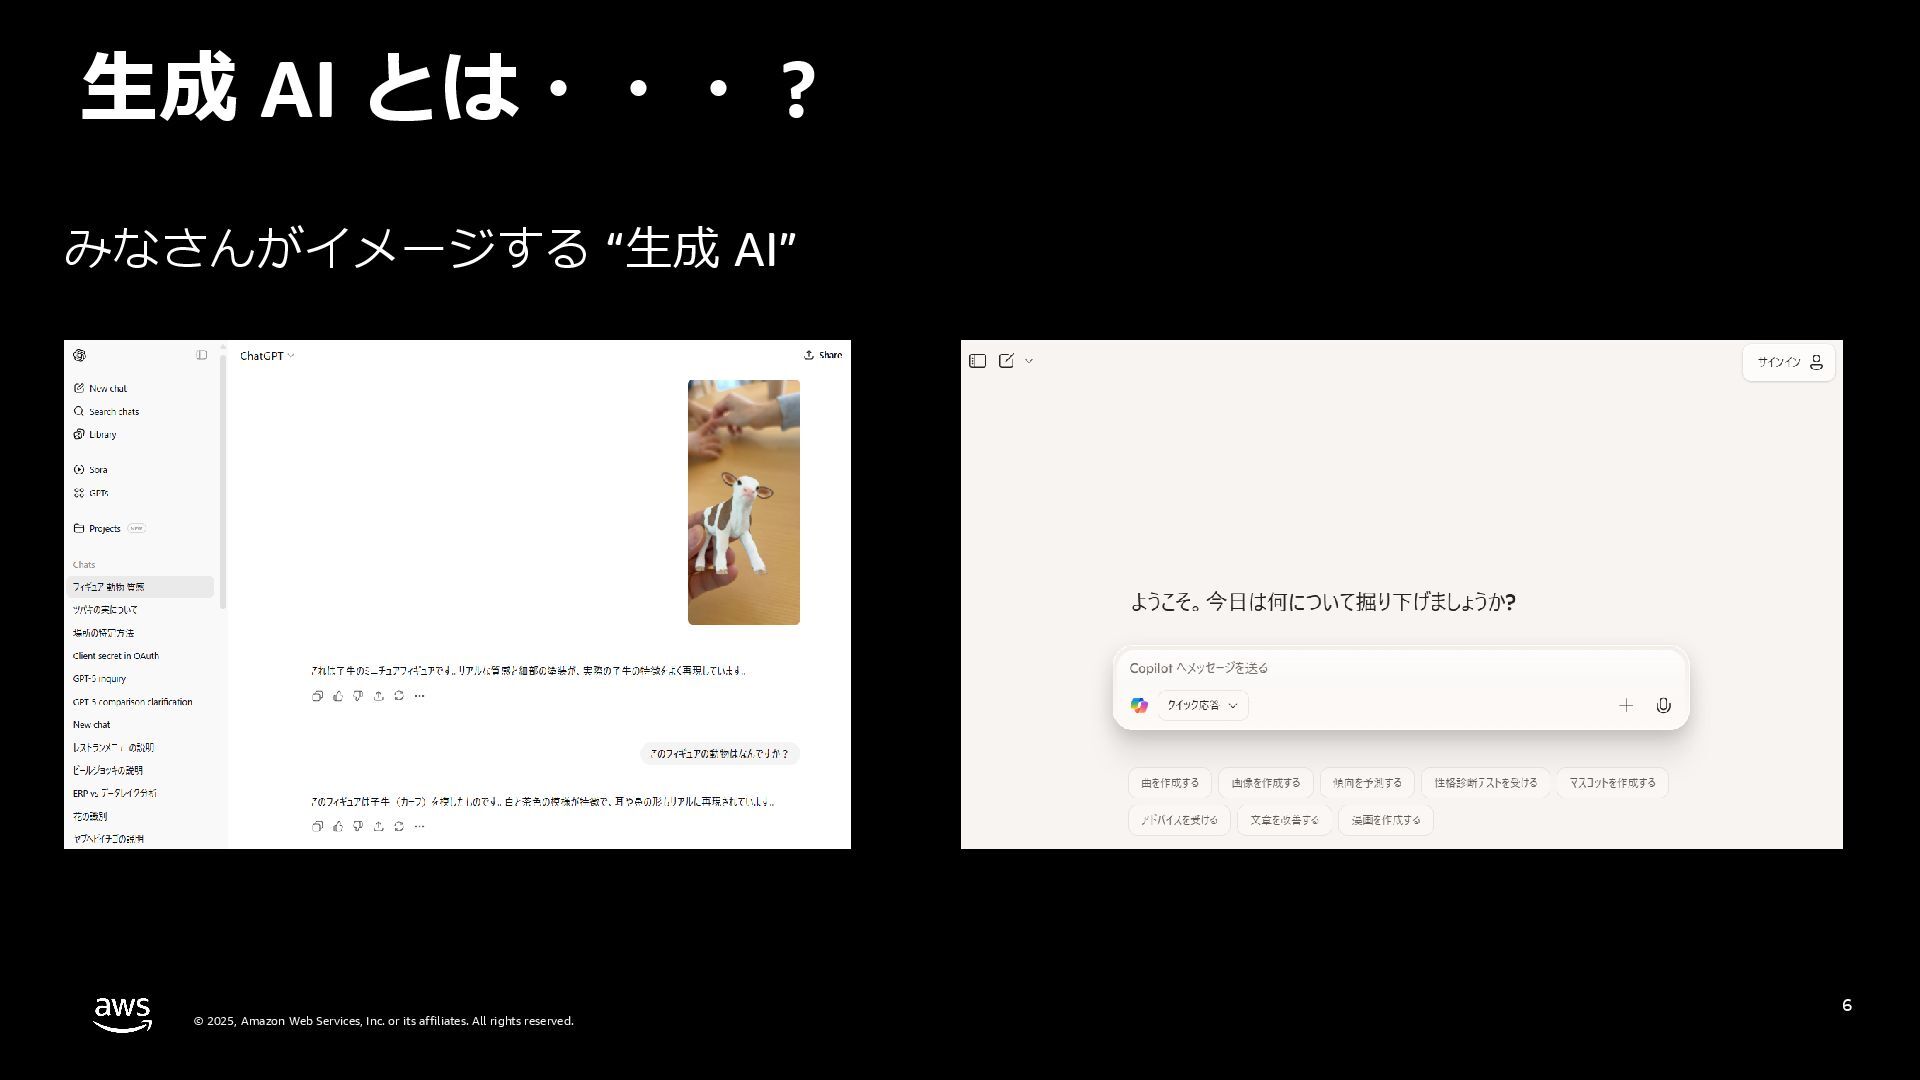Open the ChatGPT model selector dropdown
Image resolution: width=1920 pixels, height=1080 pixels.
tap(267, 356)
